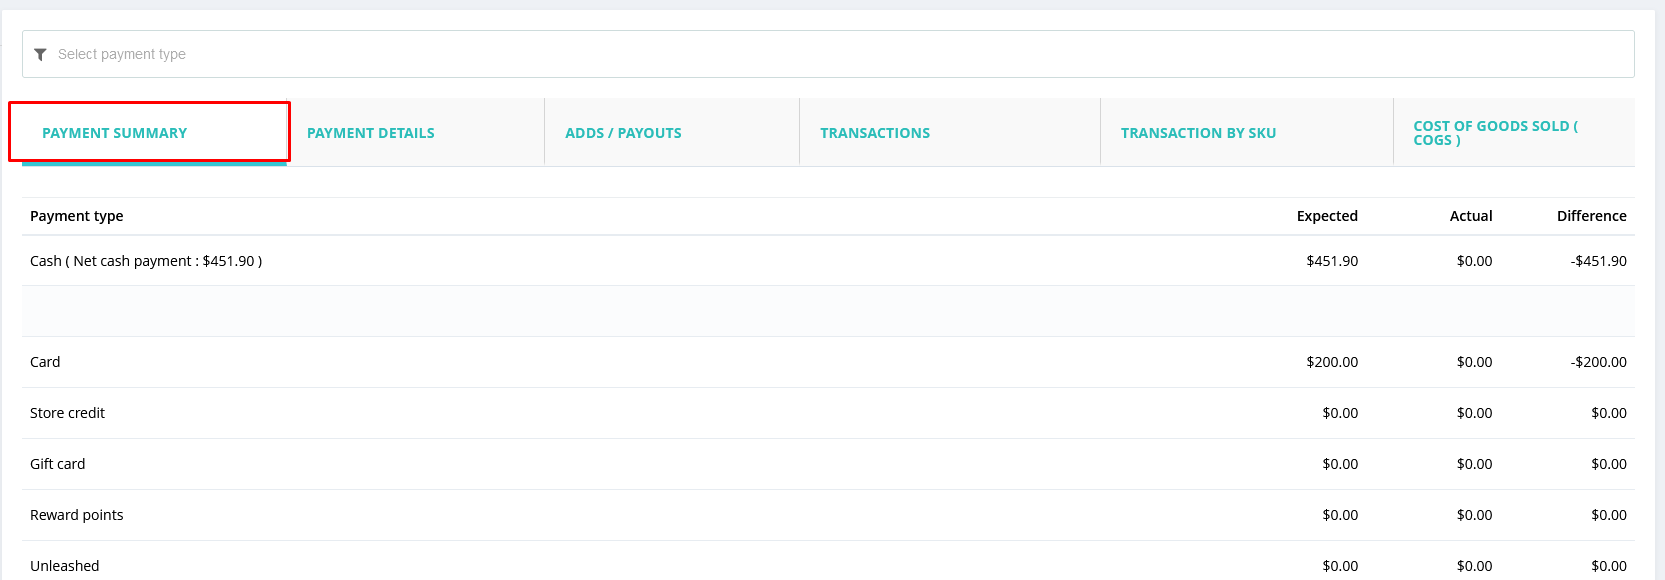Open the Transaction by SKU tab
The image size is (1665, 580).
coord(1197,133)
